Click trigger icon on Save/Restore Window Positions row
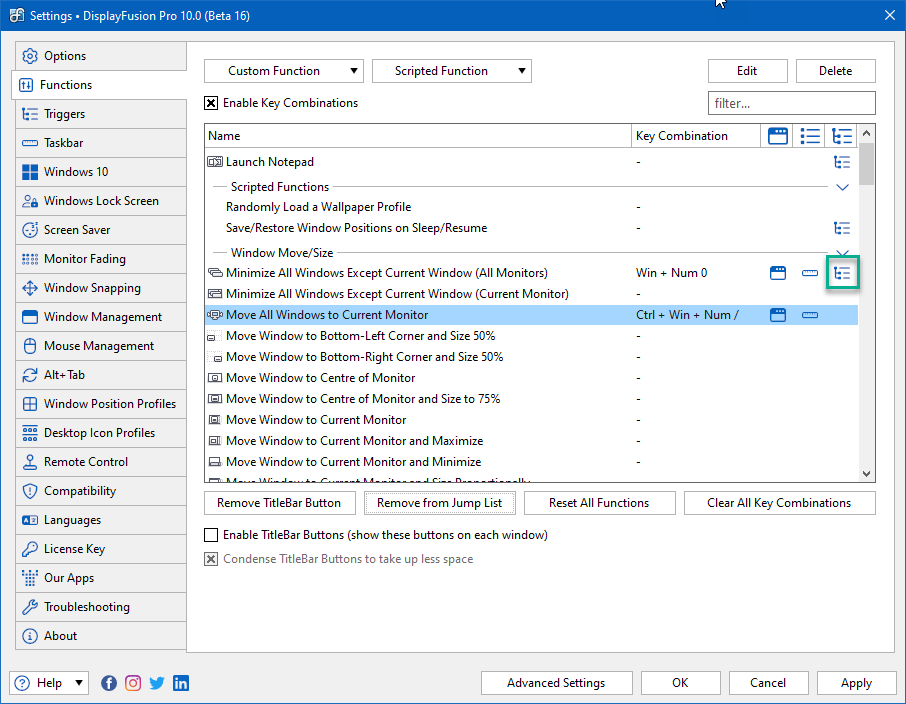 click(x=842, y=228)
